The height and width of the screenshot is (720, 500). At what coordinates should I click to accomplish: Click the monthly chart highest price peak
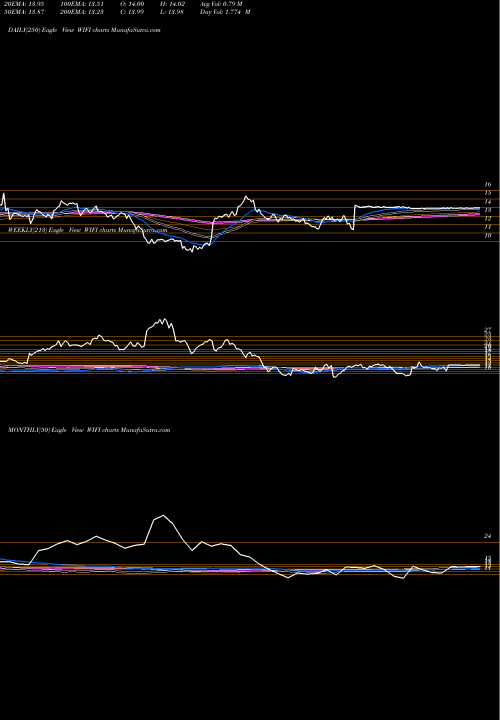tap(163, 515)
